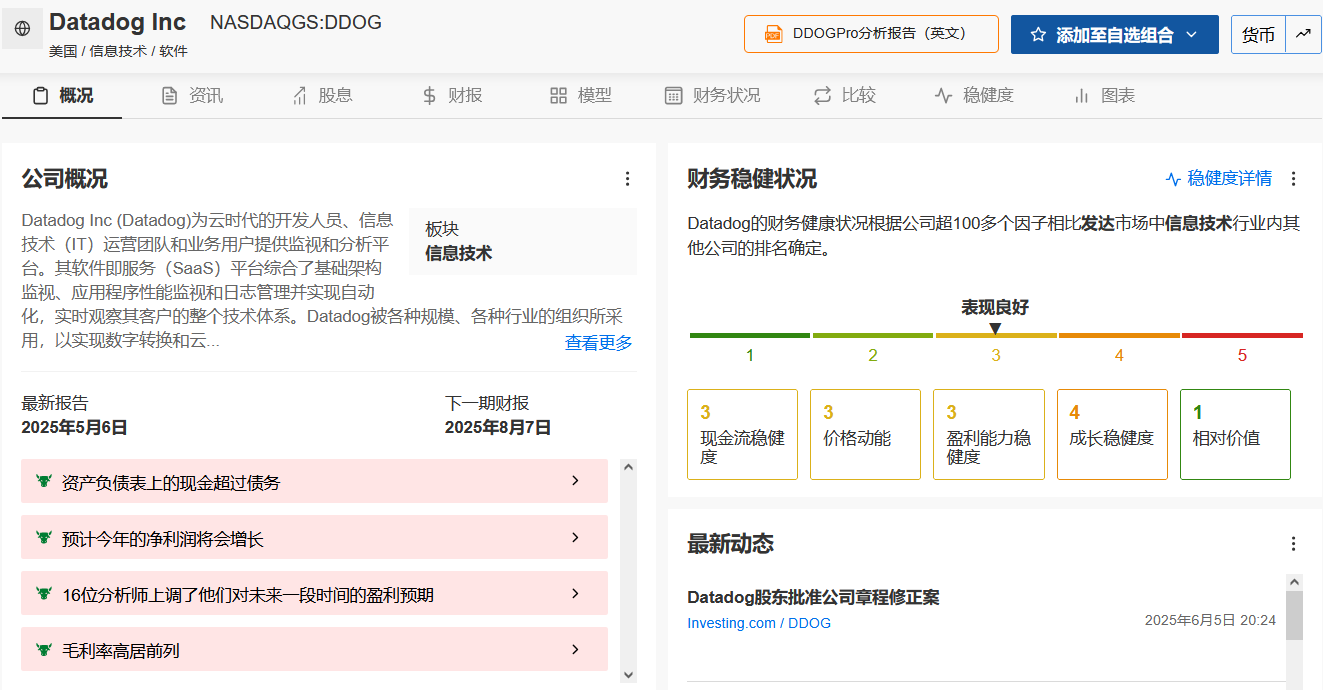Viewport: 1323px width, 690px height.
Task: Click tips list scrollbar up arrow
Action: click(628, 467)
